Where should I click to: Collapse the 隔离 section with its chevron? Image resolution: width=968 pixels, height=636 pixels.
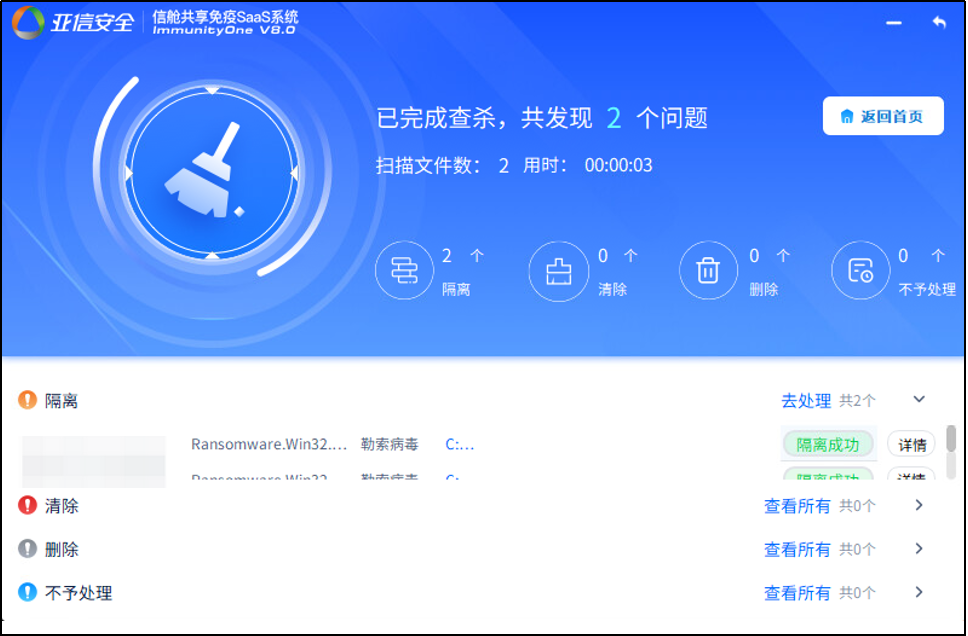pyautogui.click(x=919, y=399)
